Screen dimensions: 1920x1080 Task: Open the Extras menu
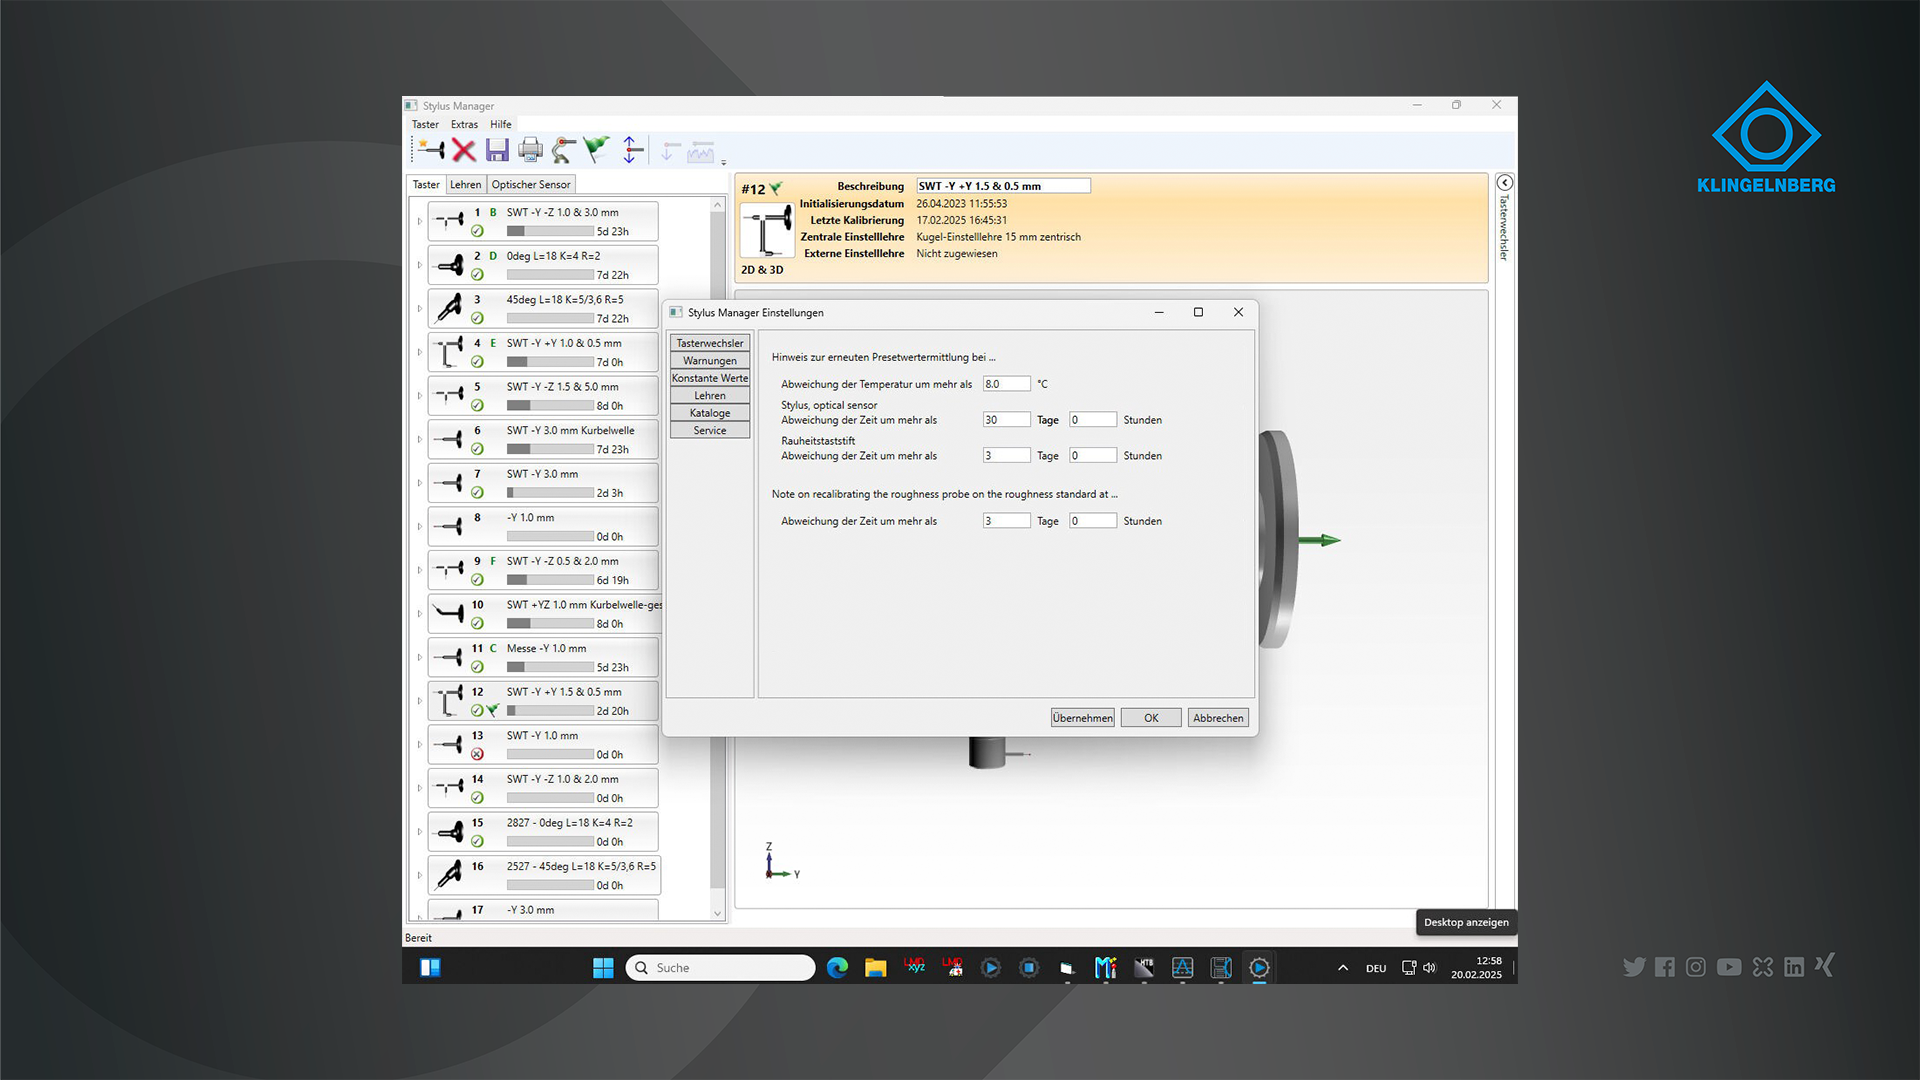point(464,125)
